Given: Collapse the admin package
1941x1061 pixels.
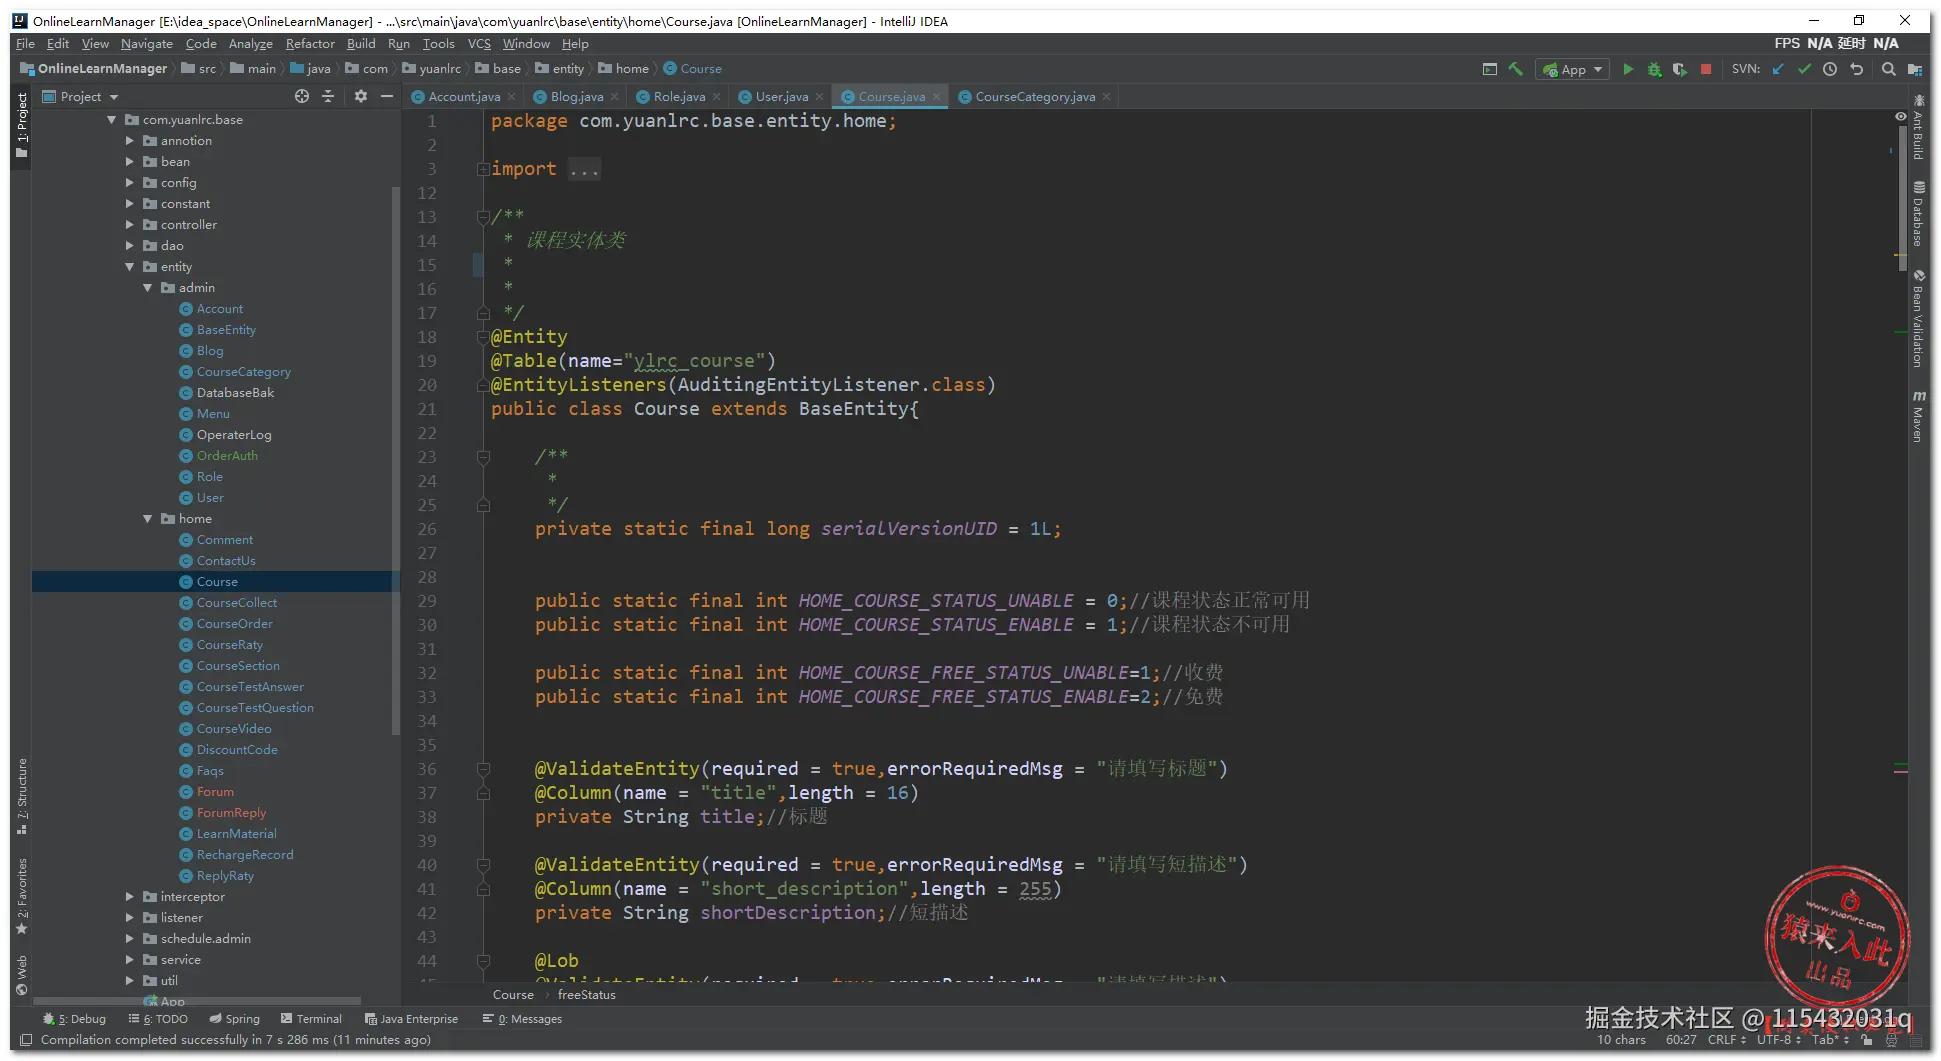Looking at the screenshot, I should [x=148, y=288].
